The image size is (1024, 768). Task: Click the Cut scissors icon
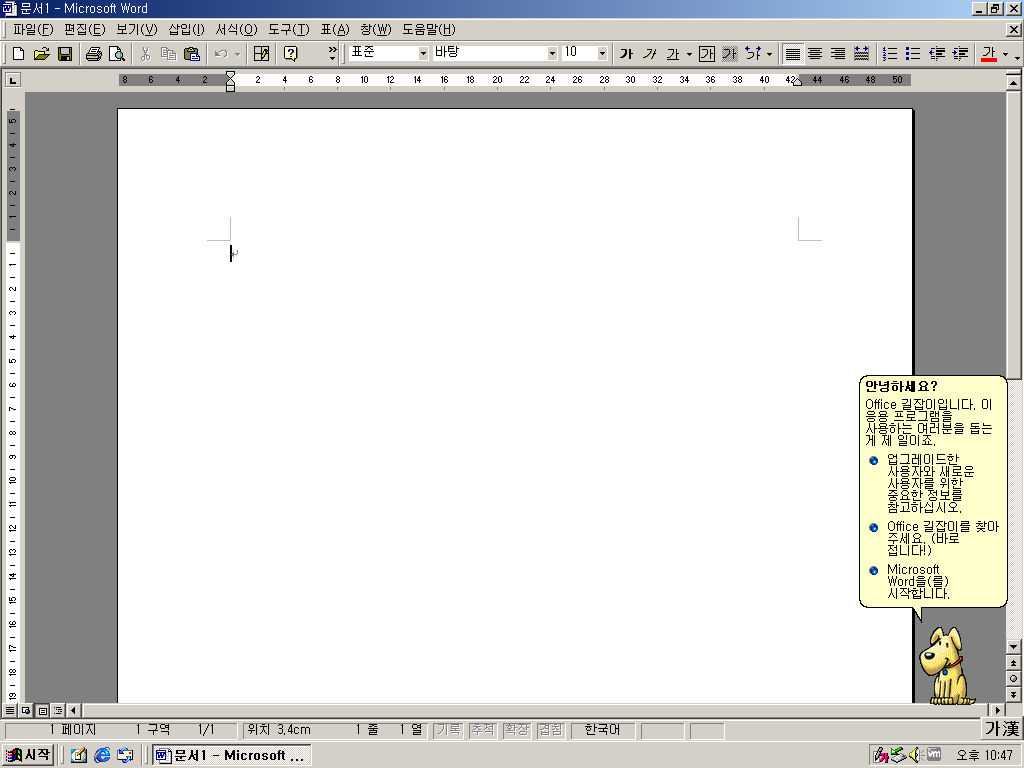pyautogui.click(x=145, y=54)
